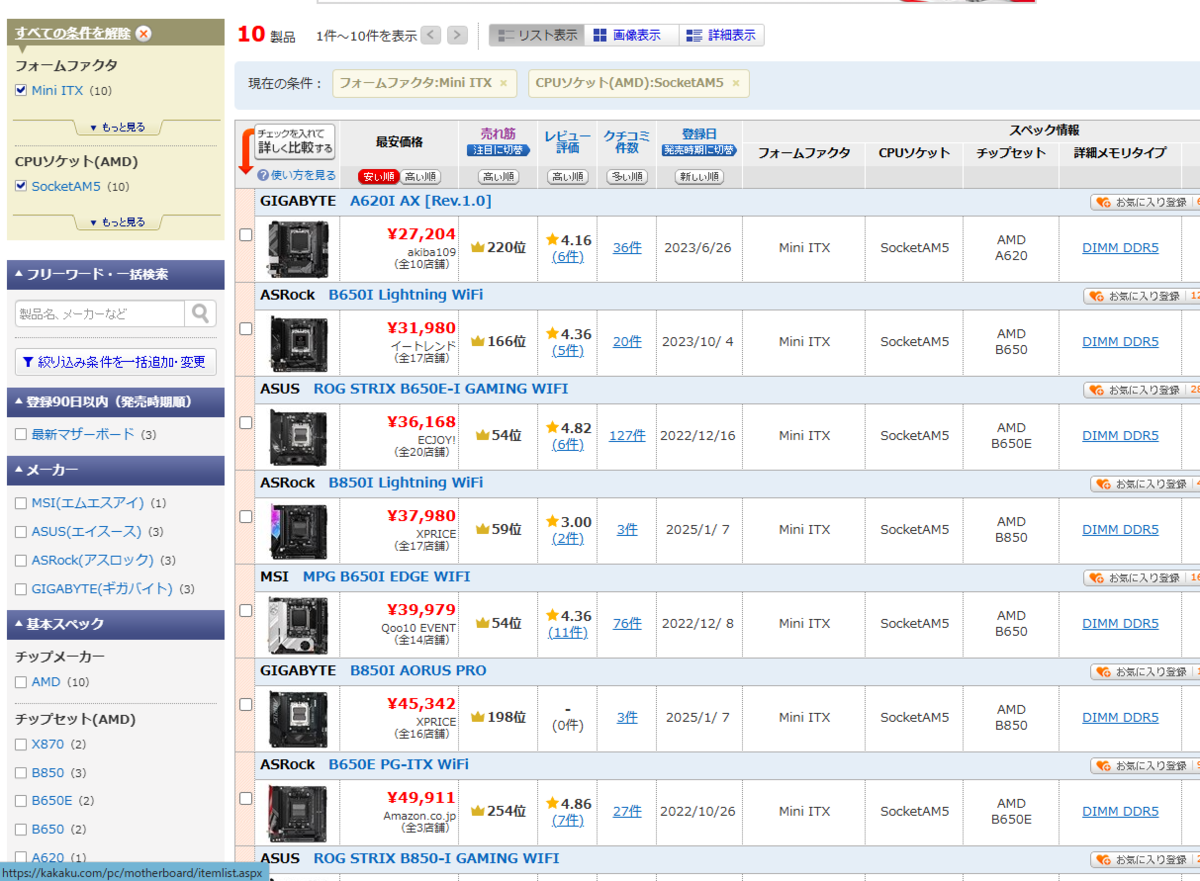The height and width of the screenshot is (881, 1200).
Task: Select compare checkbox for MSI MPG B650I EDGE
Action: coord(246,611)
